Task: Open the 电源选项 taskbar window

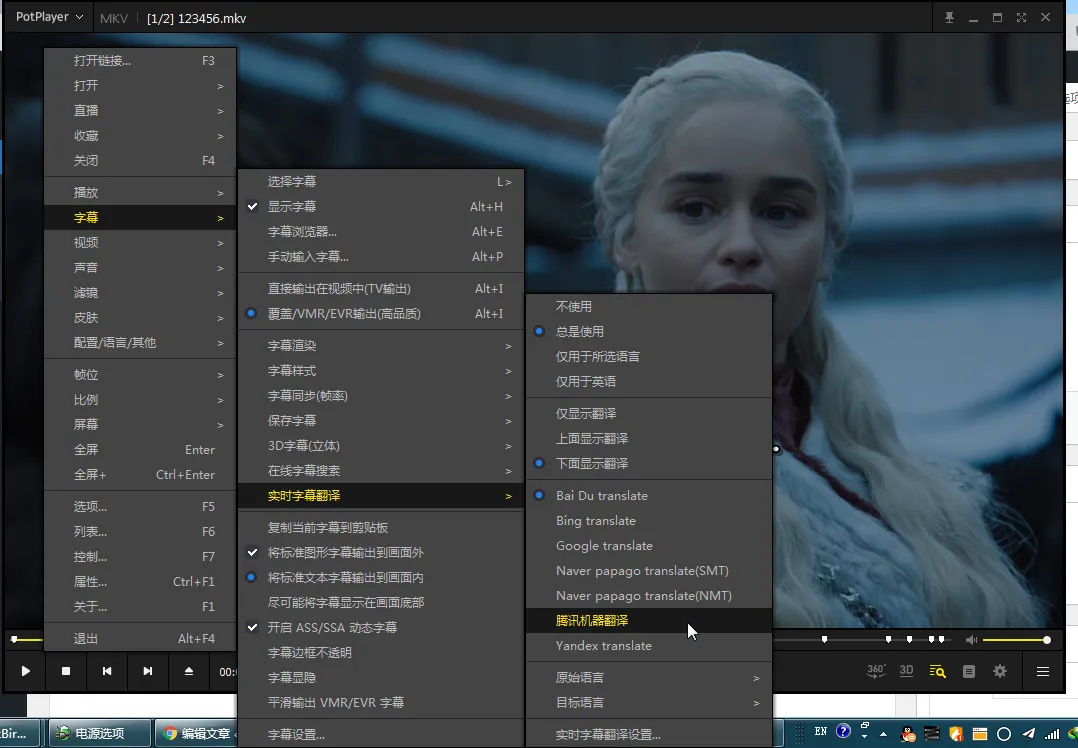Action: point(100,734)
